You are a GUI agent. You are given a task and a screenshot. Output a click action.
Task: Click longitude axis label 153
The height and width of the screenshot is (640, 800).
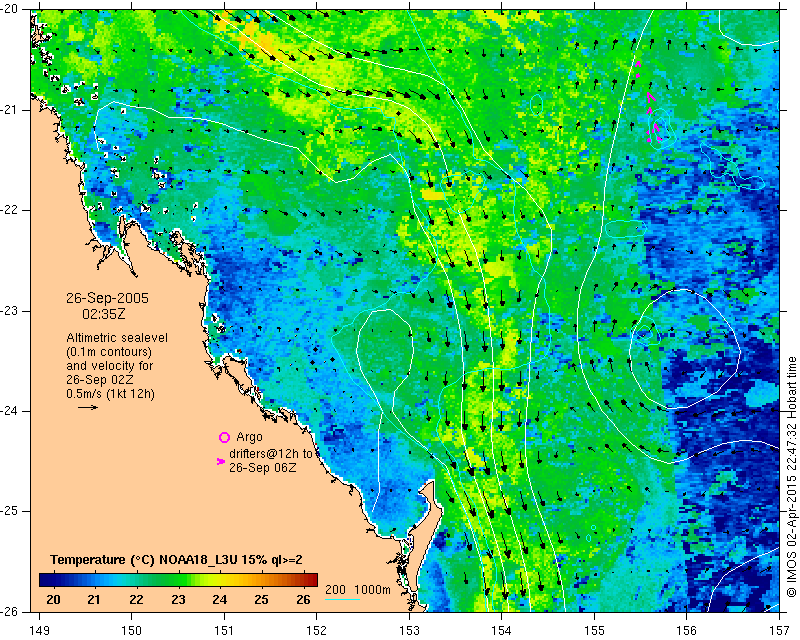tap(409, 631)
